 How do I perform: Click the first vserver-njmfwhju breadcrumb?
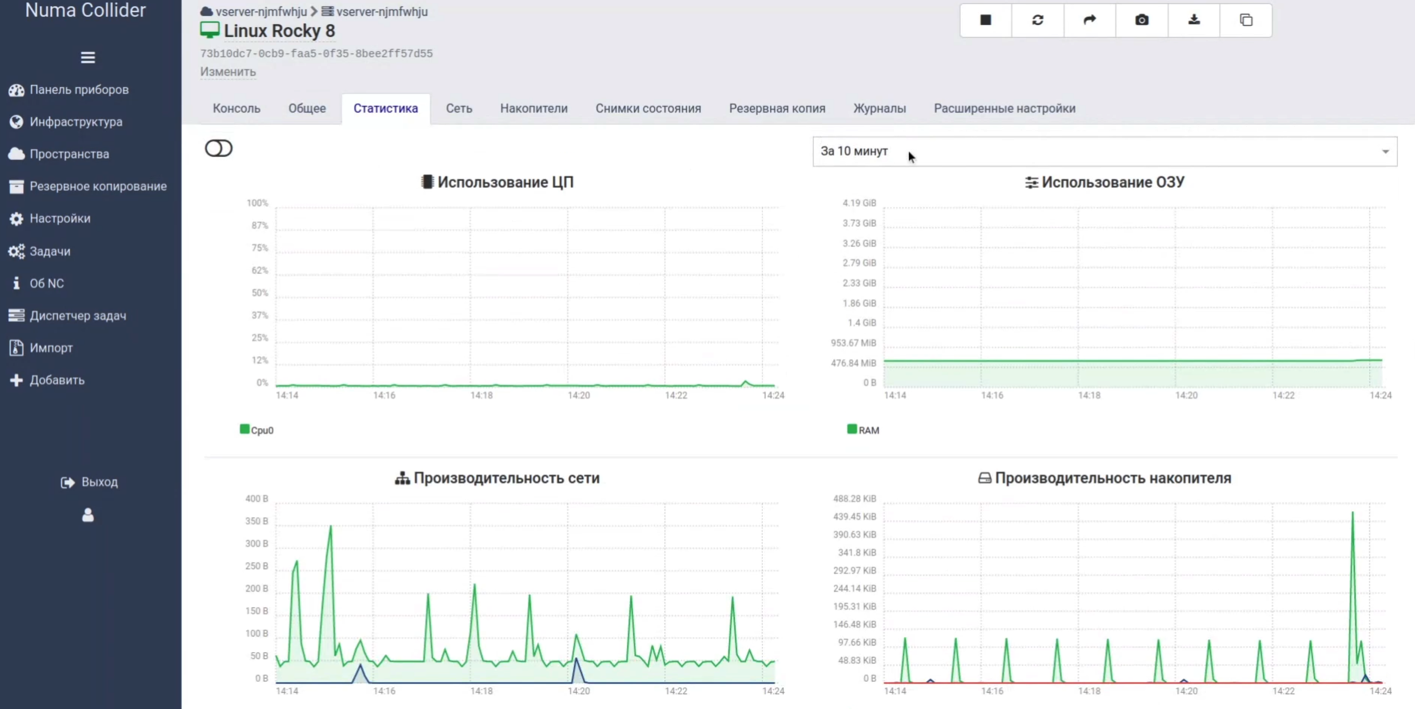coord(260,12)
